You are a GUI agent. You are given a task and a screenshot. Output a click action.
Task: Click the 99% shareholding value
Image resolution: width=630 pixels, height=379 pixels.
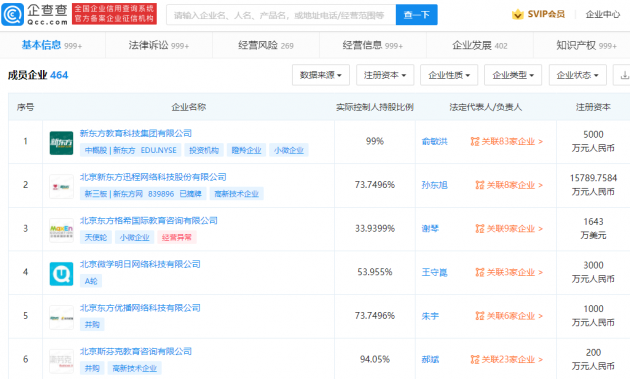(x=374, y=141)
